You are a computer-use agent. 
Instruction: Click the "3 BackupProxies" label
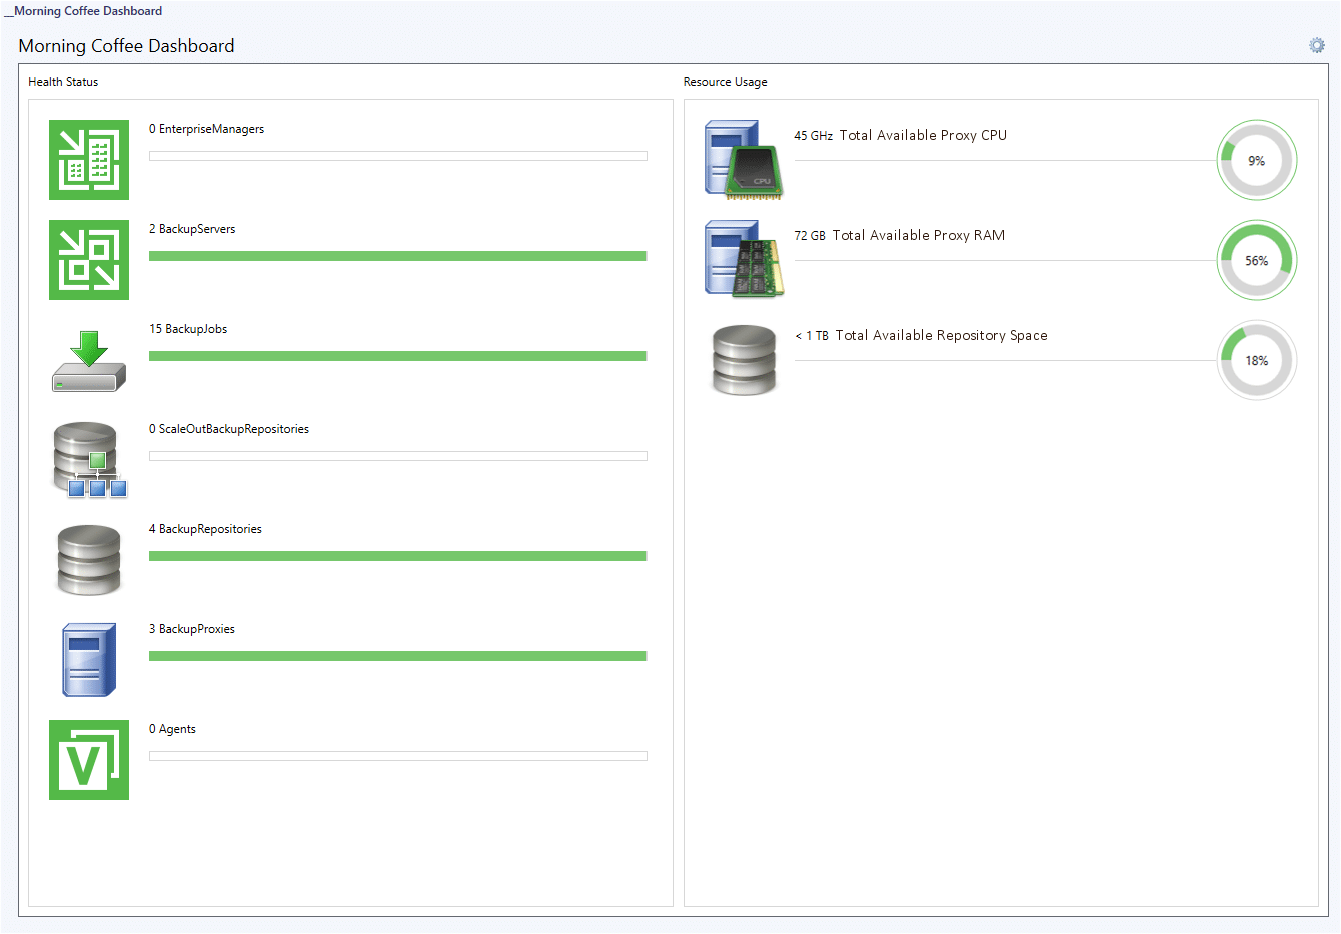192,629
